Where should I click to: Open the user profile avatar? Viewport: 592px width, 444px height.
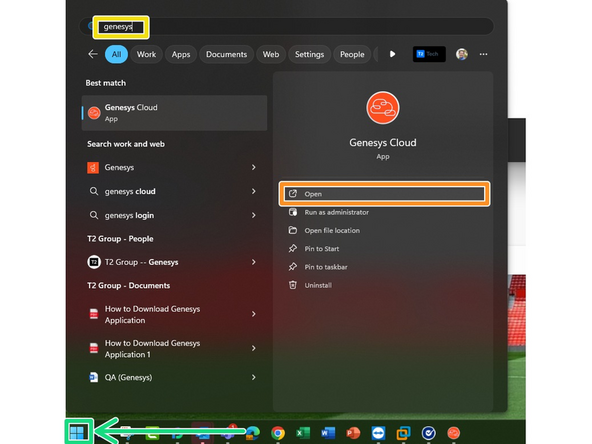pyautogui.click(x=461, y=54)
